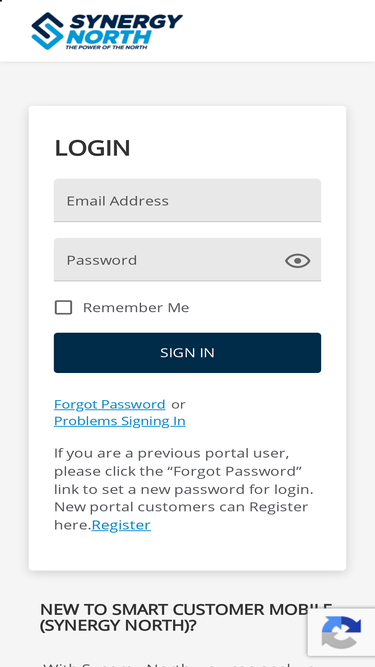Click the Remember Me label text

[136, 308]
